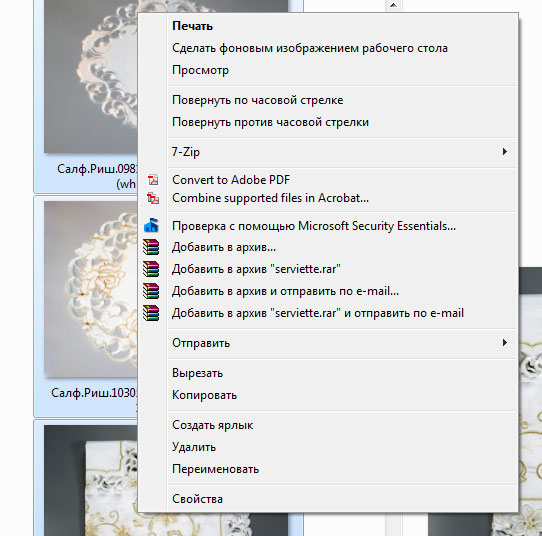Open the Отправить menu entry
542x536 pixels.
coord(327,343)
